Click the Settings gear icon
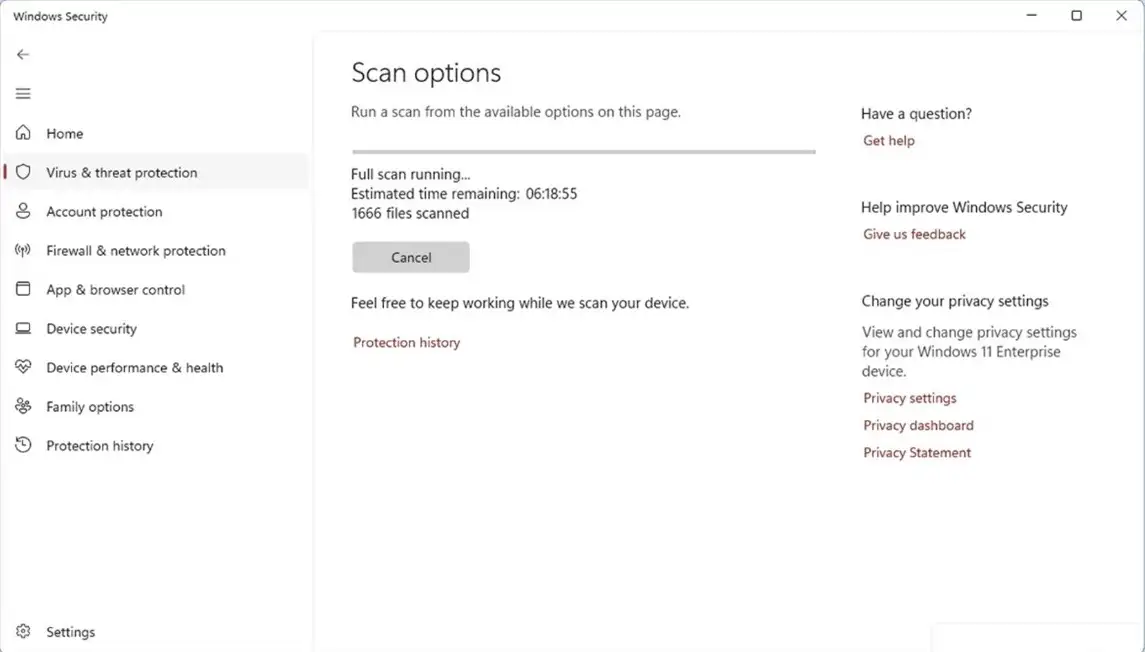Image resolution: width=1145 pixels, height=652 pixels. click(x=23, y=631)
